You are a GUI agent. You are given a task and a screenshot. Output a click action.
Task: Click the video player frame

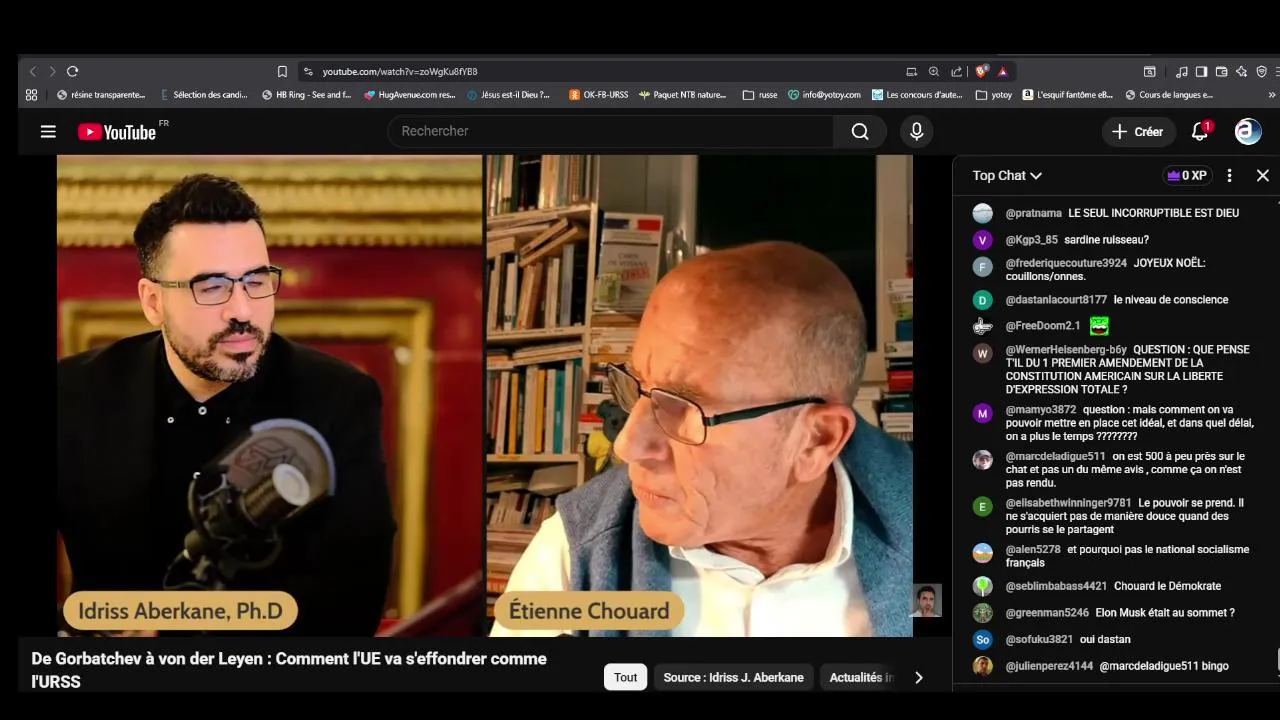[484, 395]
